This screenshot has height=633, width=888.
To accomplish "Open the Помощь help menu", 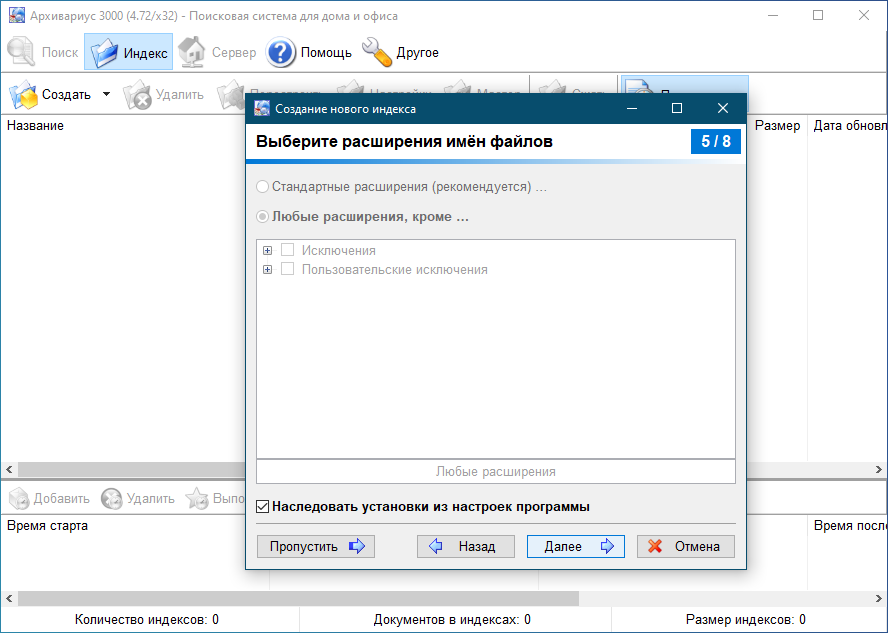I will click(309, 52).
